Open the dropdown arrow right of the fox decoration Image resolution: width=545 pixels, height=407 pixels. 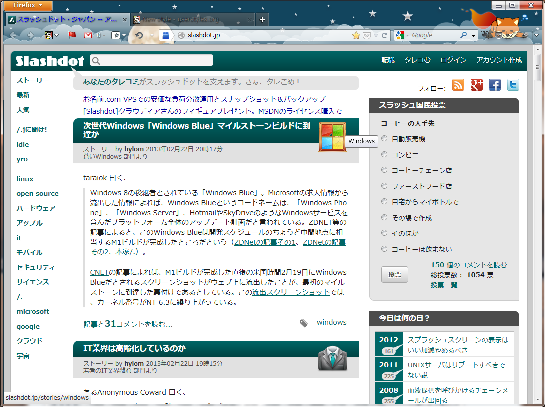pyautogui.click(x=536, y=35)
